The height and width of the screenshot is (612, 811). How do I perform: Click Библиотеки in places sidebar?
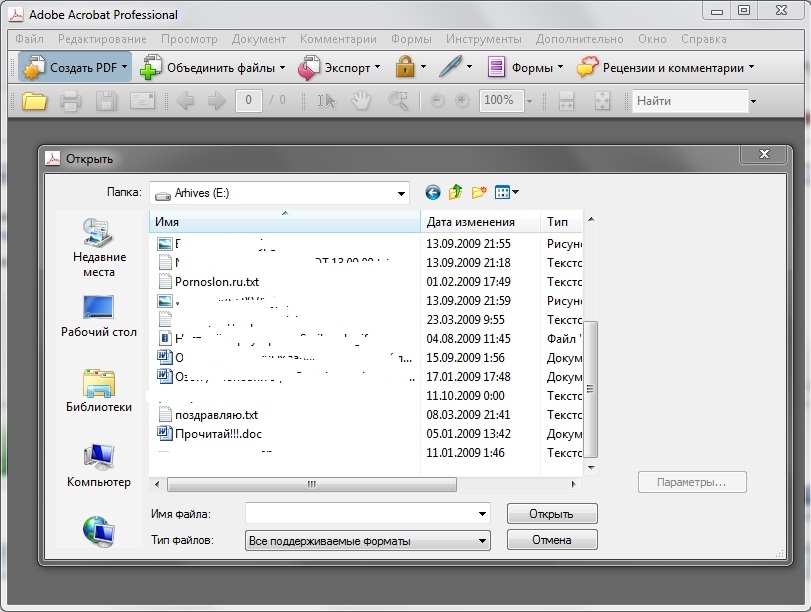click(99, 391)
